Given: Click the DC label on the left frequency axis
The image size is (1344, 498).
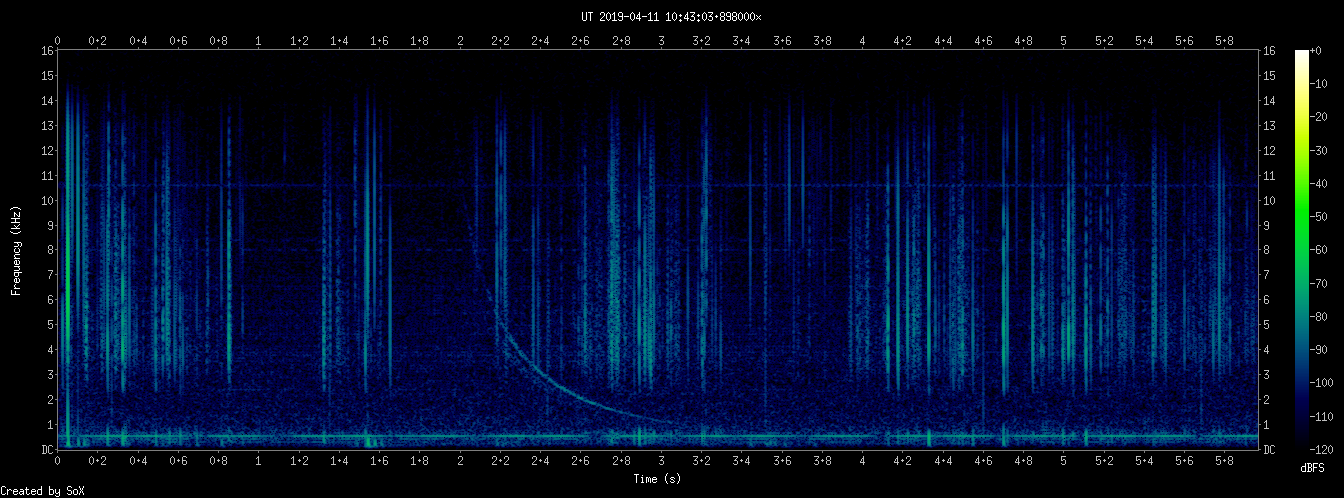Looking at the screenshot, I should pyautogui.click(x=47, y=450).
